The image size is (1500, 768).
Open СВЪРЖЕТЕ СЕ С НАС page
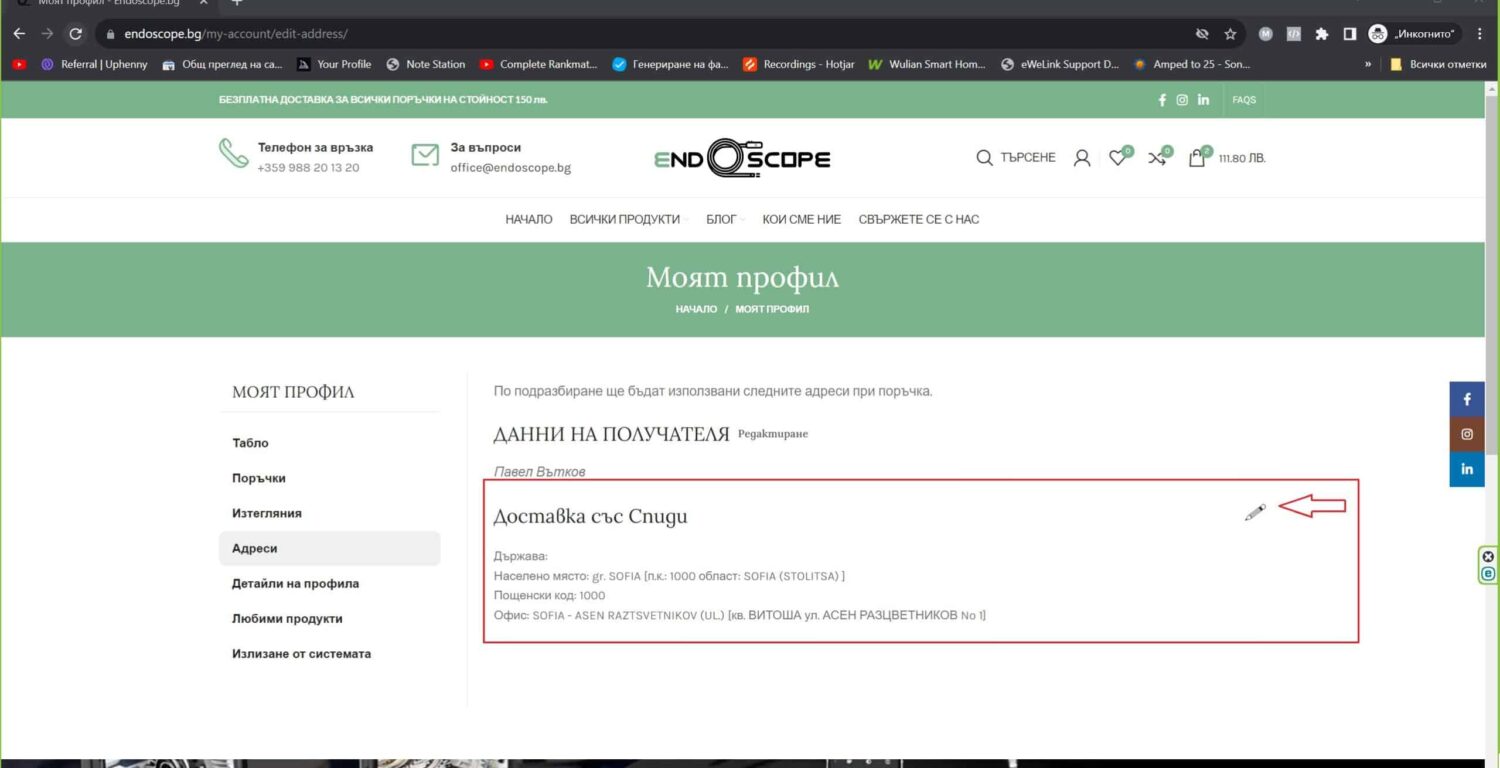pyautogui.click(x=919, y=219)
